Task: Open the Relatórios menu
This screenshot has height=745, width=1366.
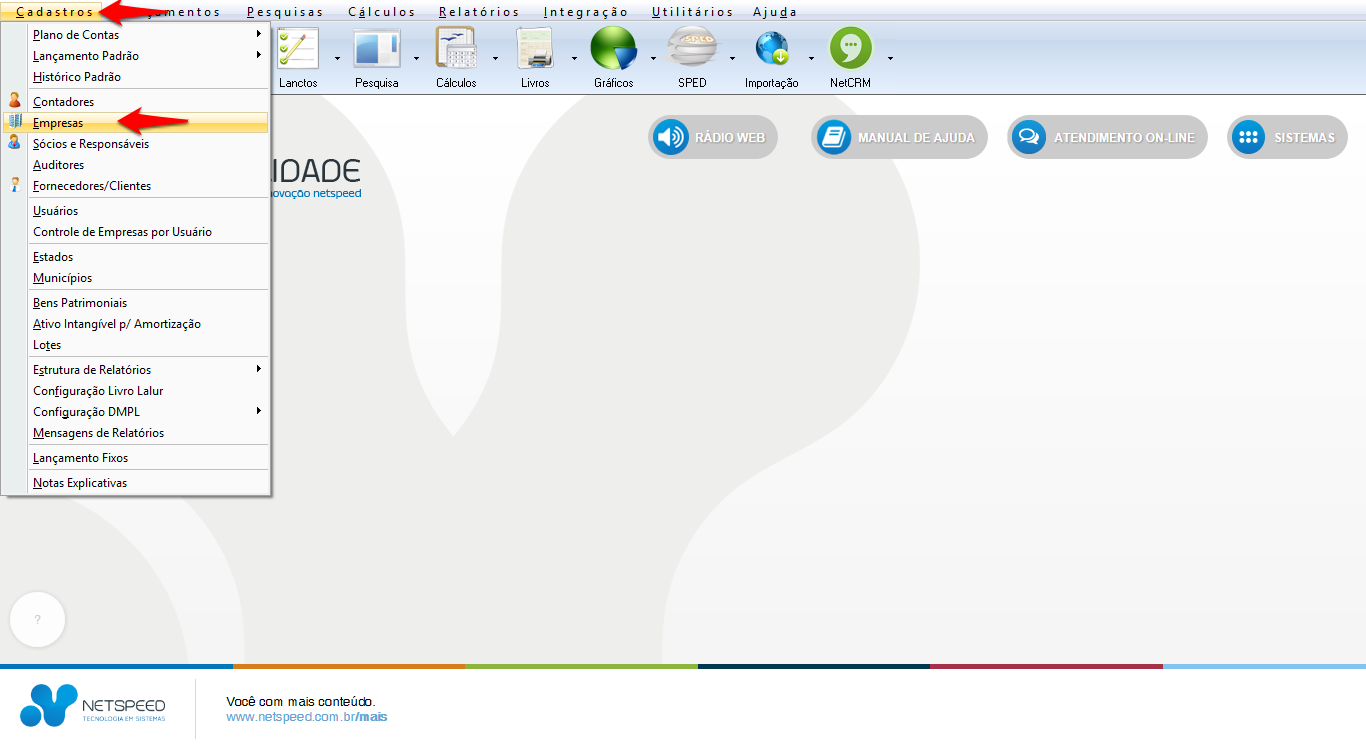Action: point(479,12)
